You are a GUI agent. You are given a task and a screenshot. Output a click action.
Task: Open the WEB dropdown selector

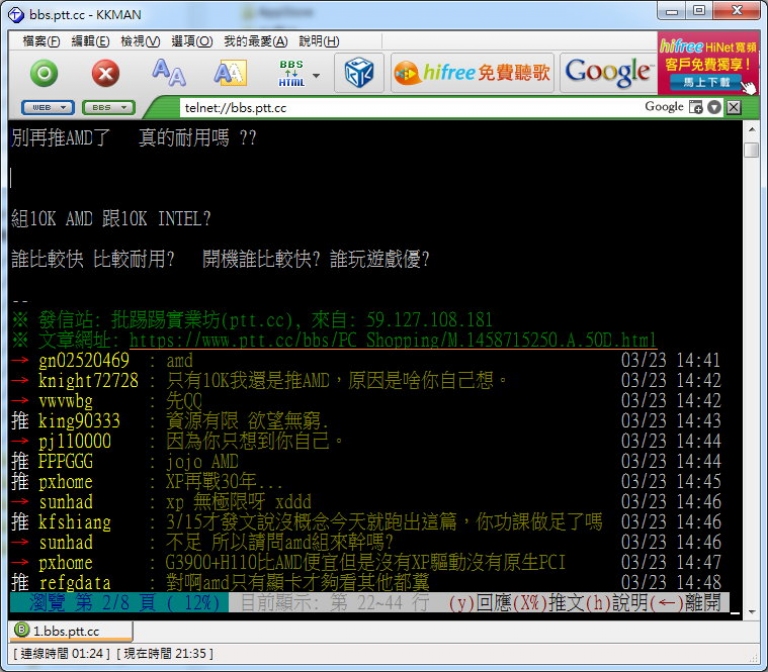[48, 107]
